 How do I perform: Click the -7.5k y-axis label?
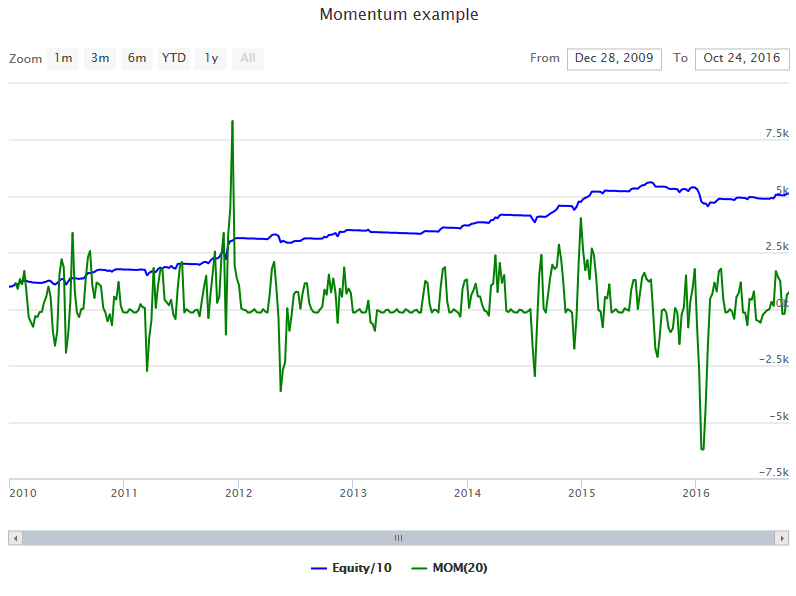click(x=774, y=473)
